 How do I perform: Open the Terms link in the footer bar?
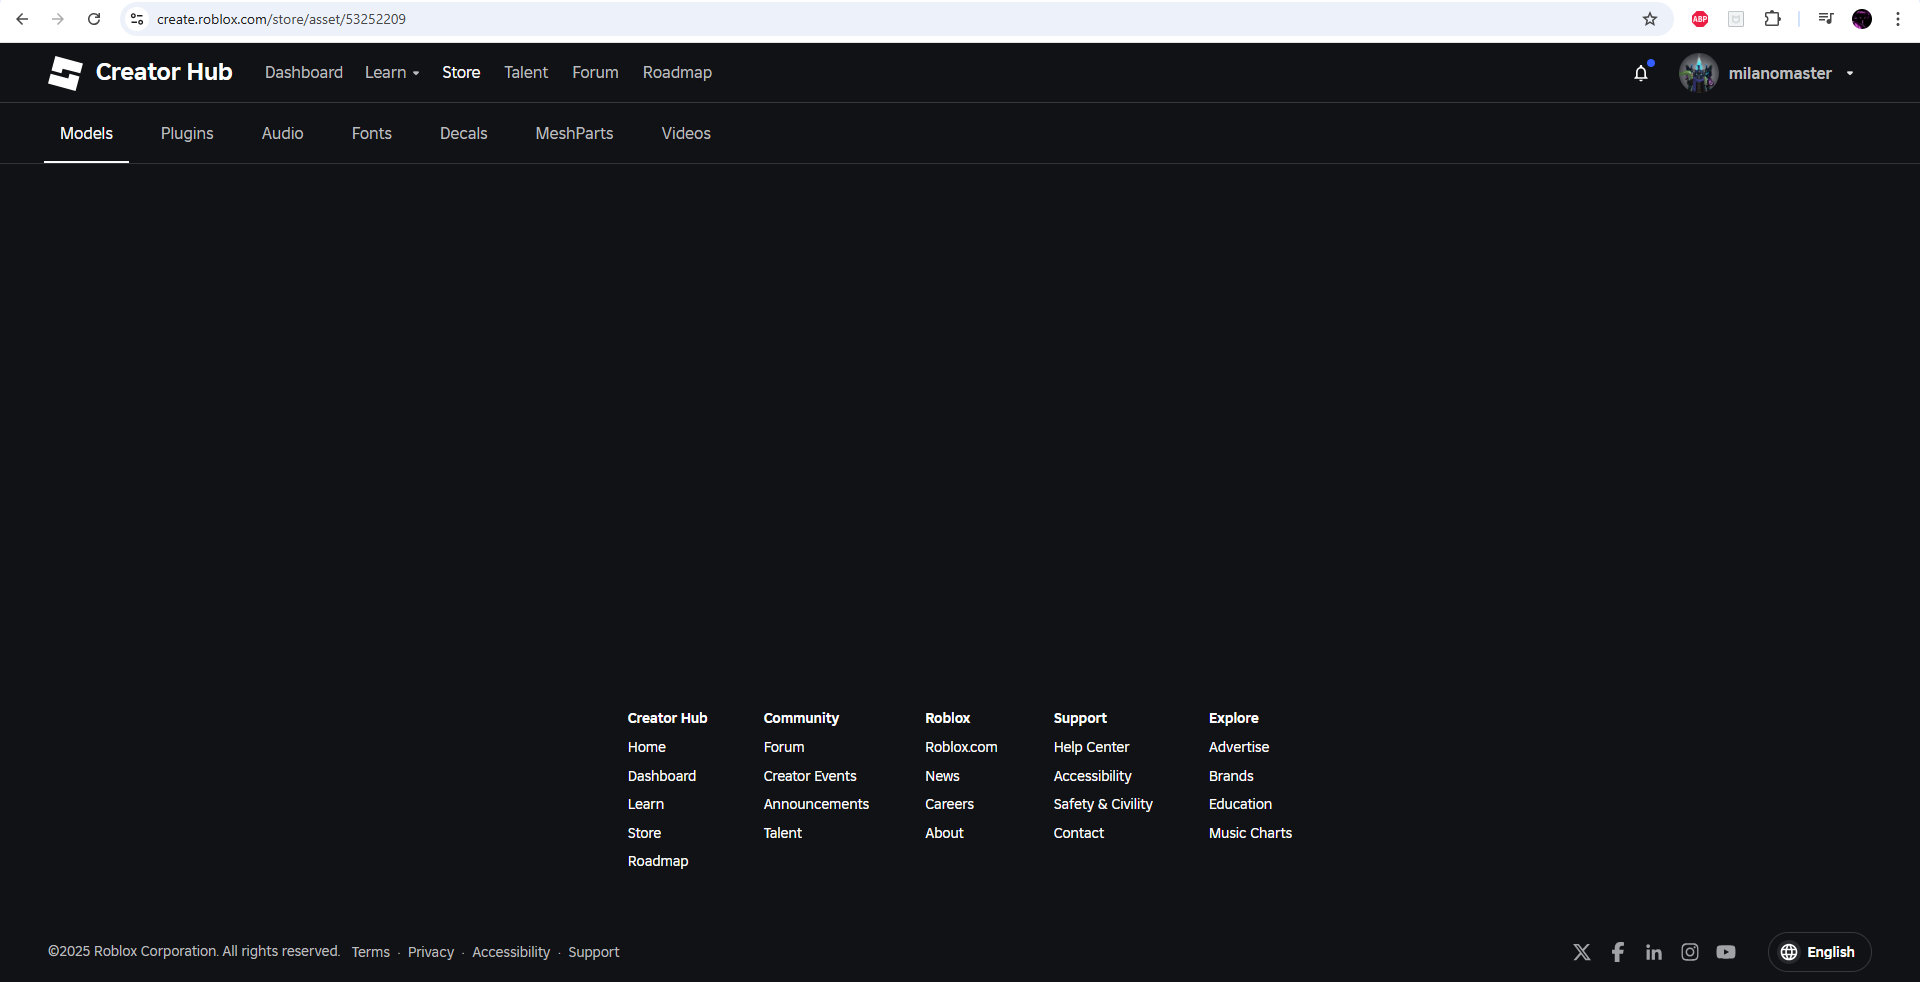tap(371, 952)
